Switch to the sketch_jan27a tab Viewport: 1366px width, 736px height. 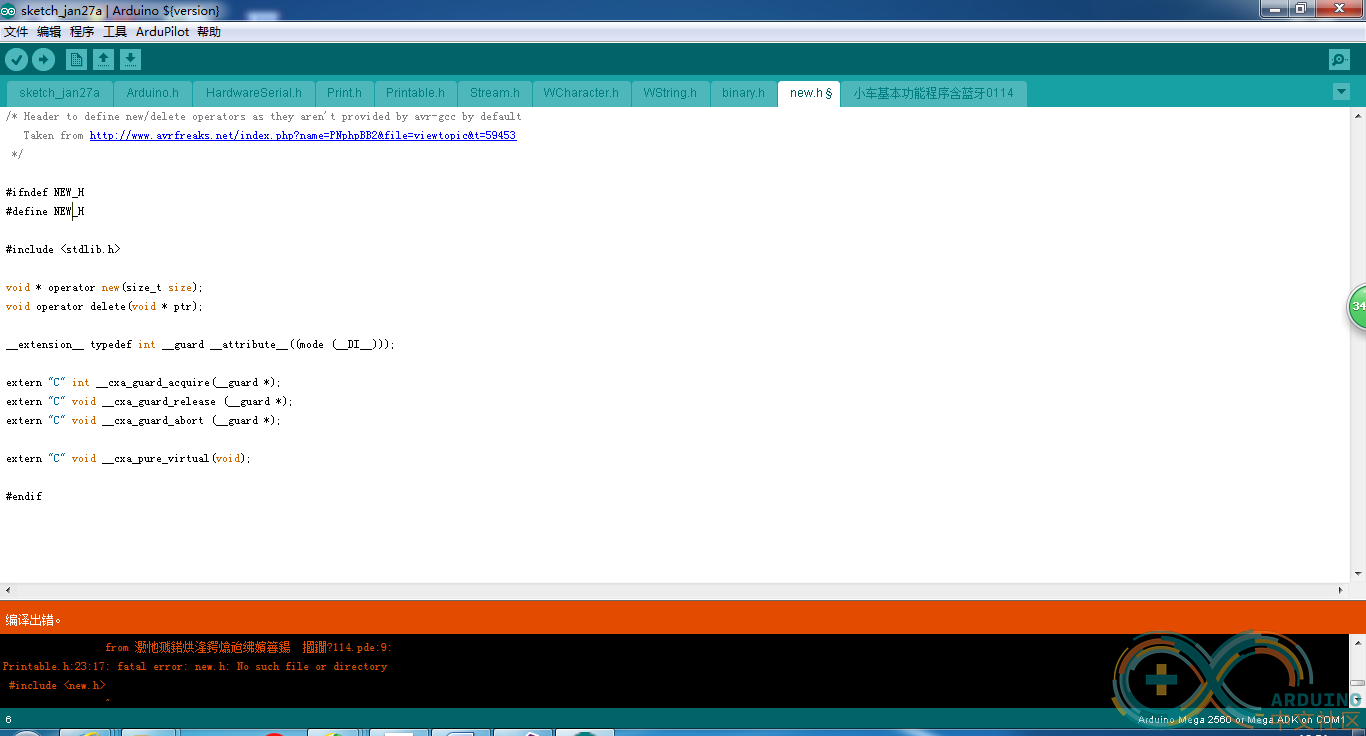pos(59,93)
